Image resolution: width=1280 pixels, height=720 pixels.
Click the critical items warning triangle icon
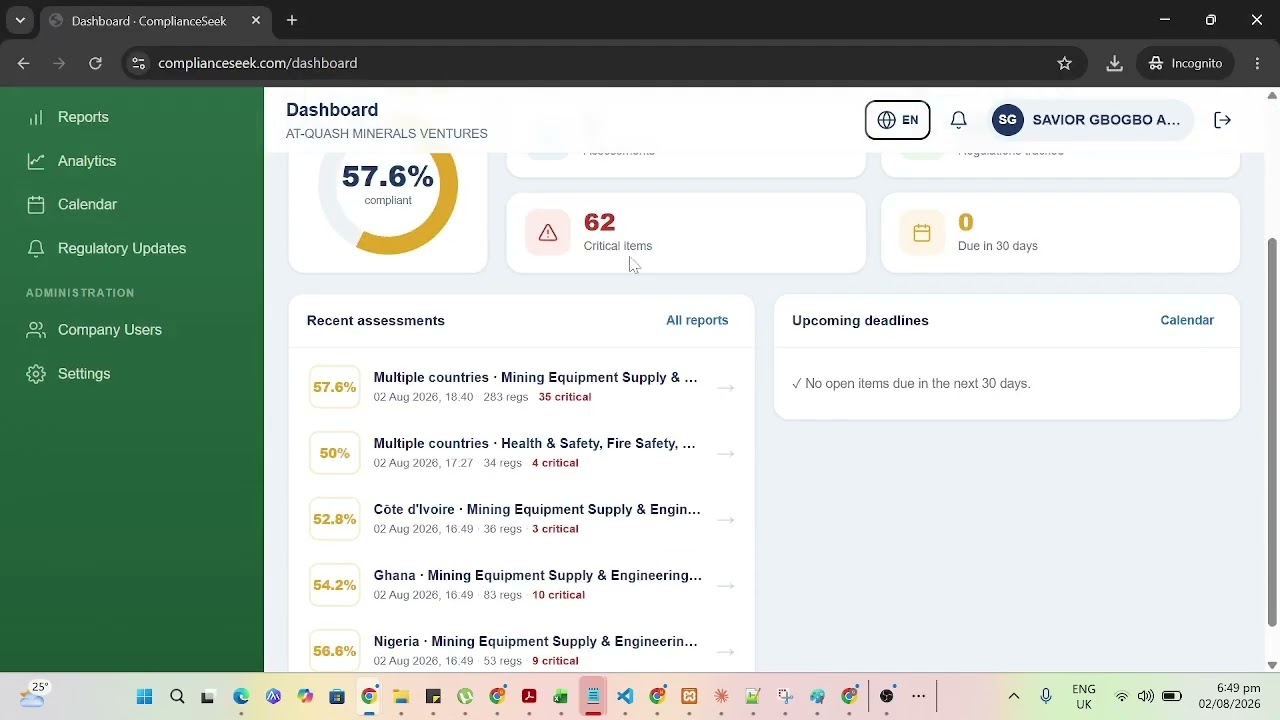click(548, 233)
